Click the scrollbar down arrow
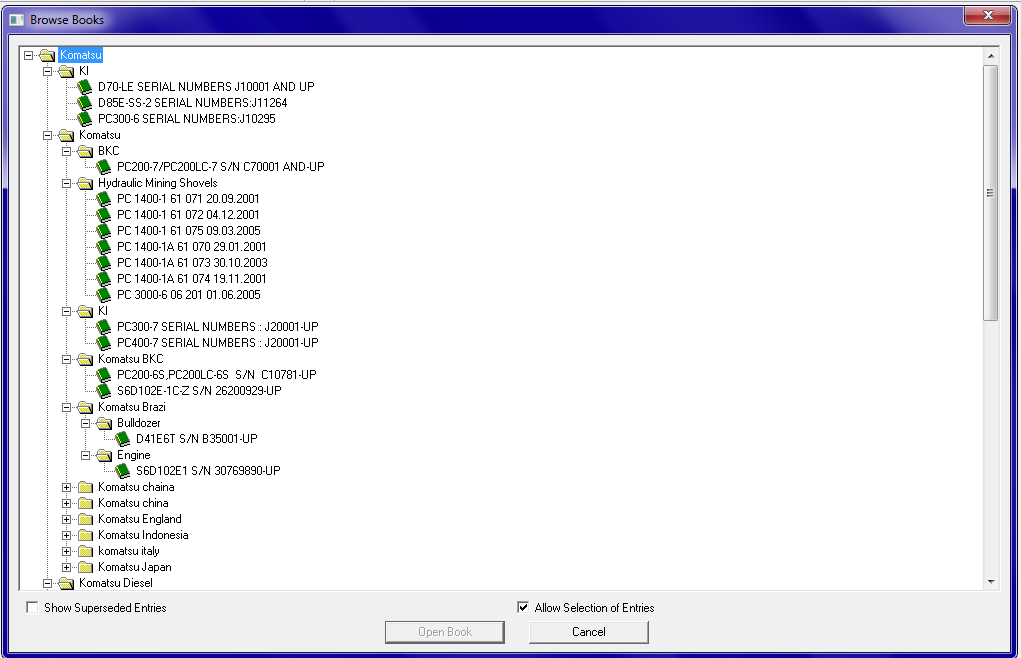 (991, 582)
